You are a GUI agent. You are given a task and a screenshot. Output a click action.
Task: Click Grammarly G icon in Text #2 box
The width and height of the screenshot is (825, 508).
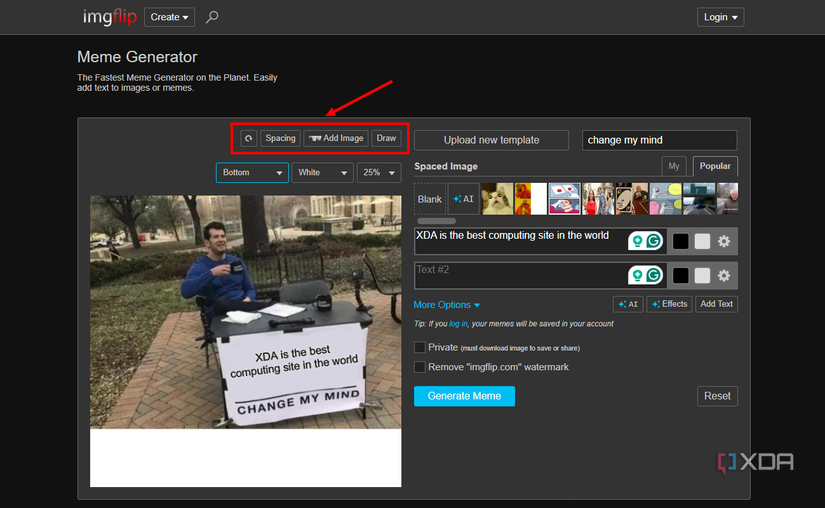tap(654, 275)
